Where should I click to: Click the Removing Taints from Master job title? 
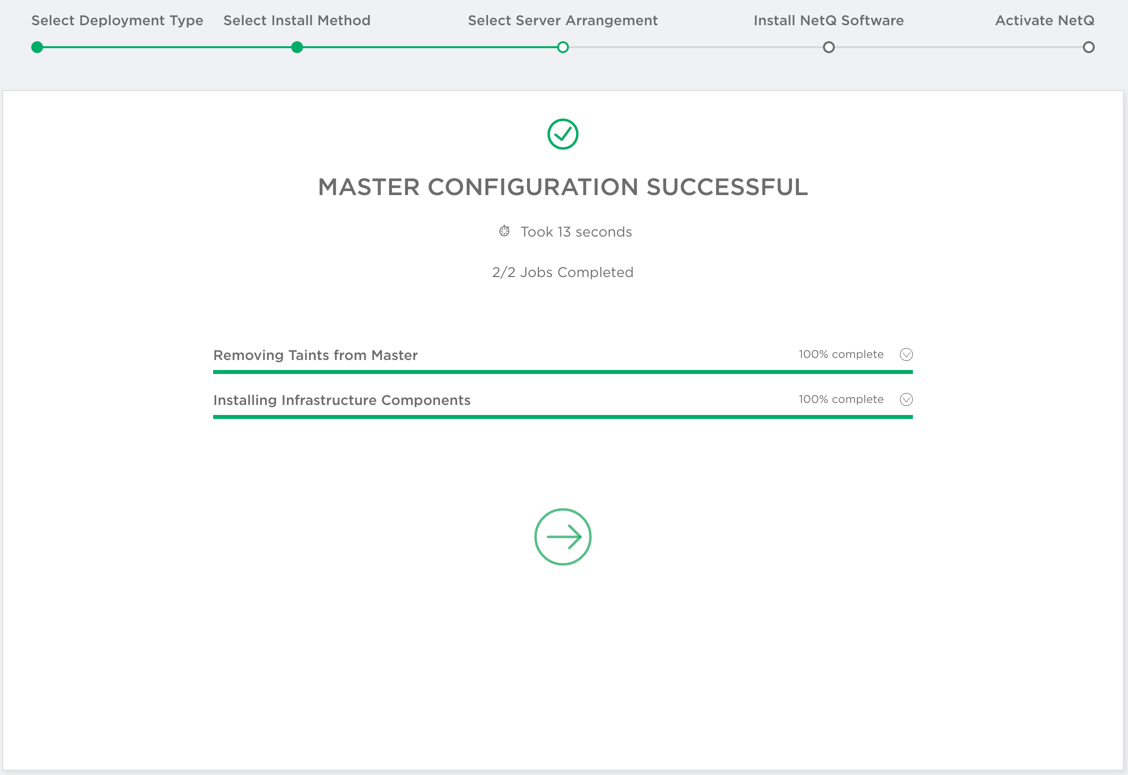pos(315,355)
